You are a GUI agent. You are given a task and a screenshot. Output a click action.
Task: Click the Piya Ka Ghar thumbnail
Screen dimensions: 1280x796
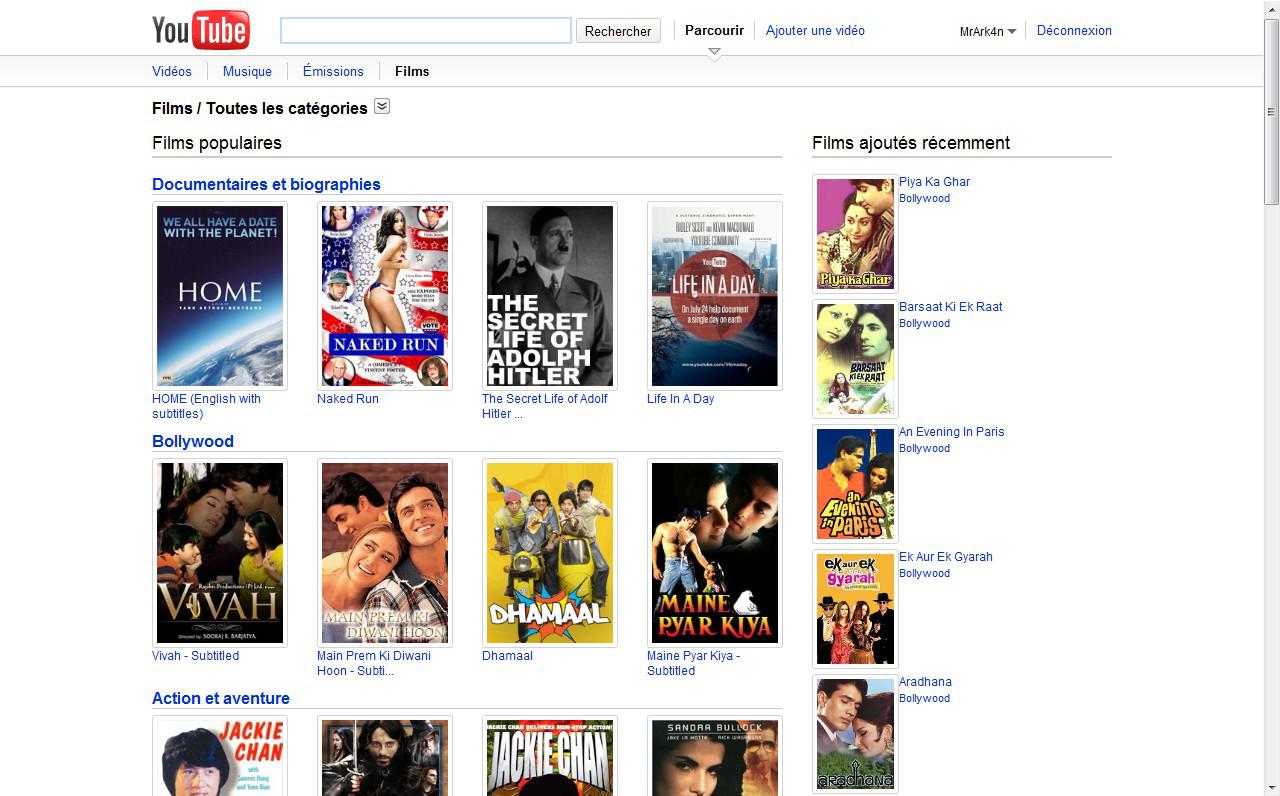(855, 234)
